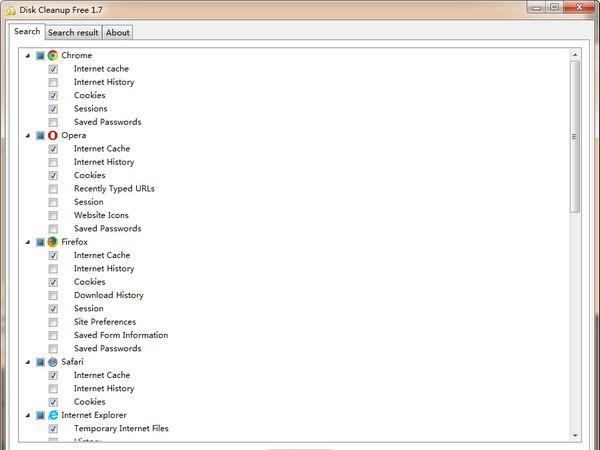Enable Firefox Download History checkbox
600x450 pixels.
[53, 296]
